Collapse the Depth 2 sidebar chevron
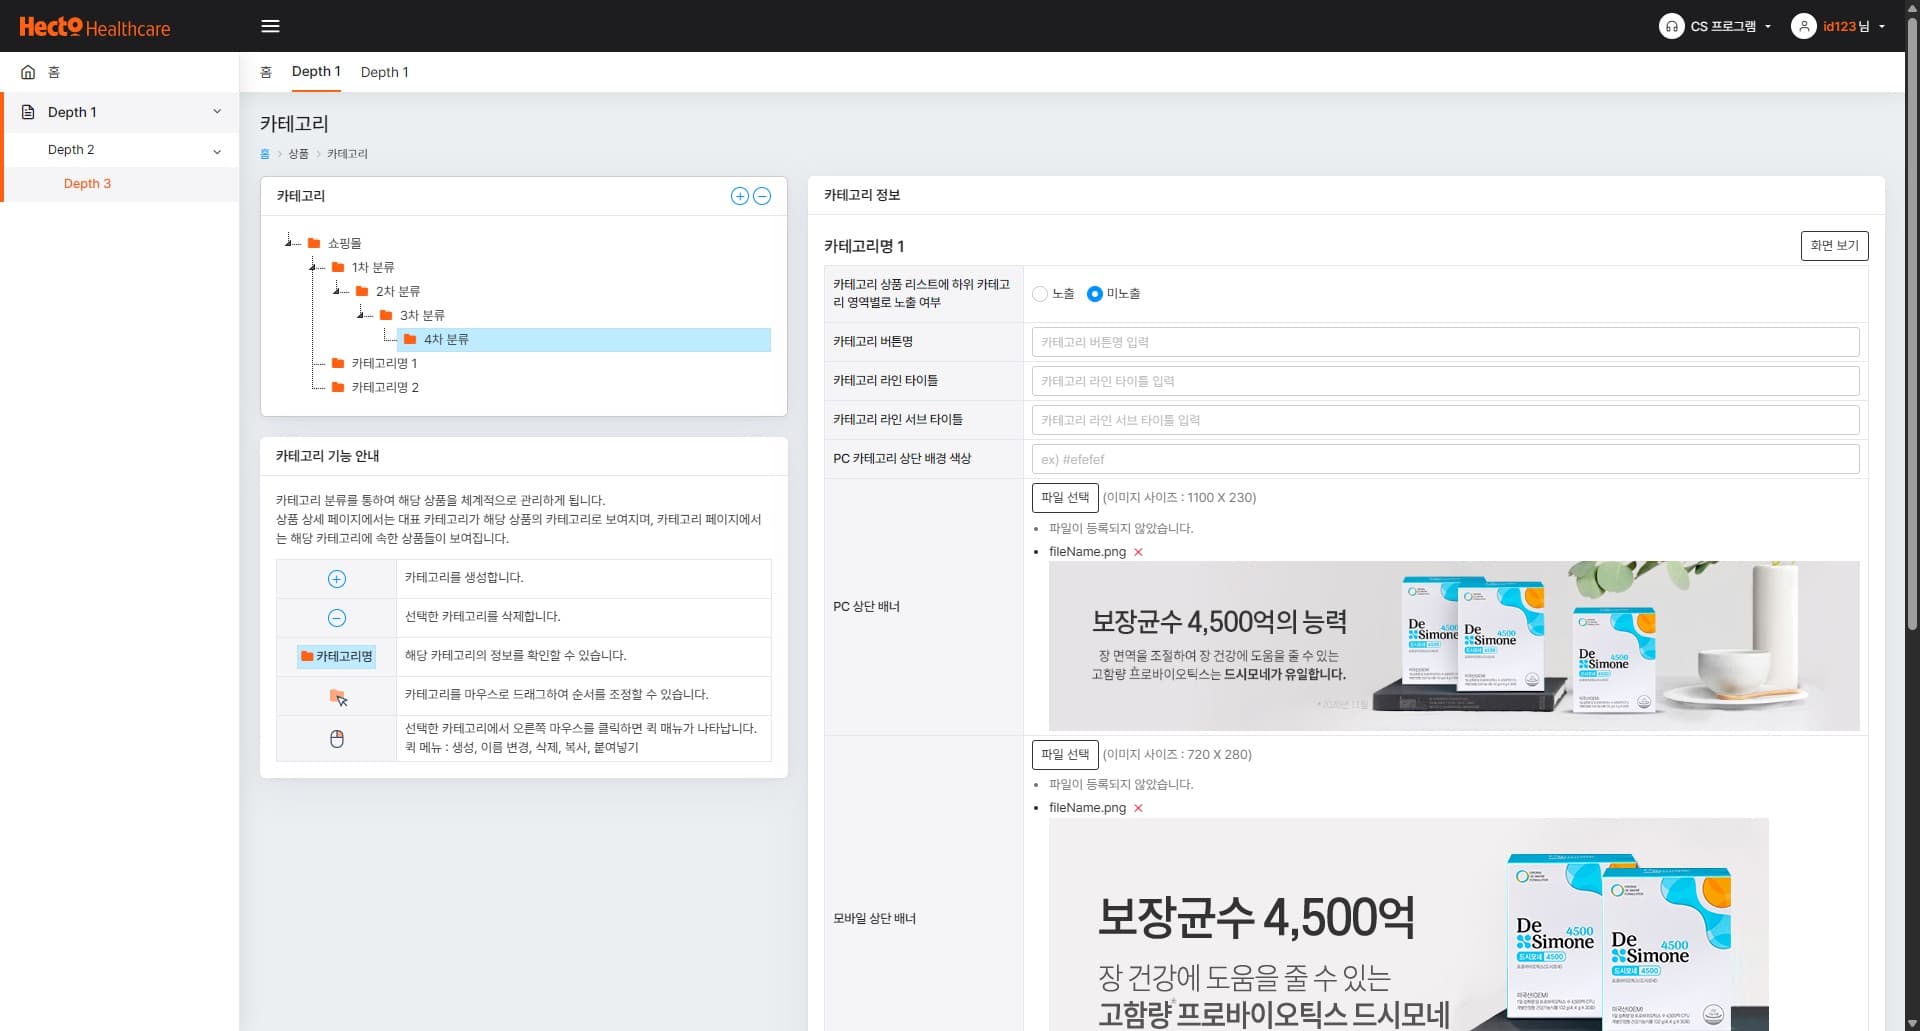The image size is (1920, 1031). tap(217, 152)
